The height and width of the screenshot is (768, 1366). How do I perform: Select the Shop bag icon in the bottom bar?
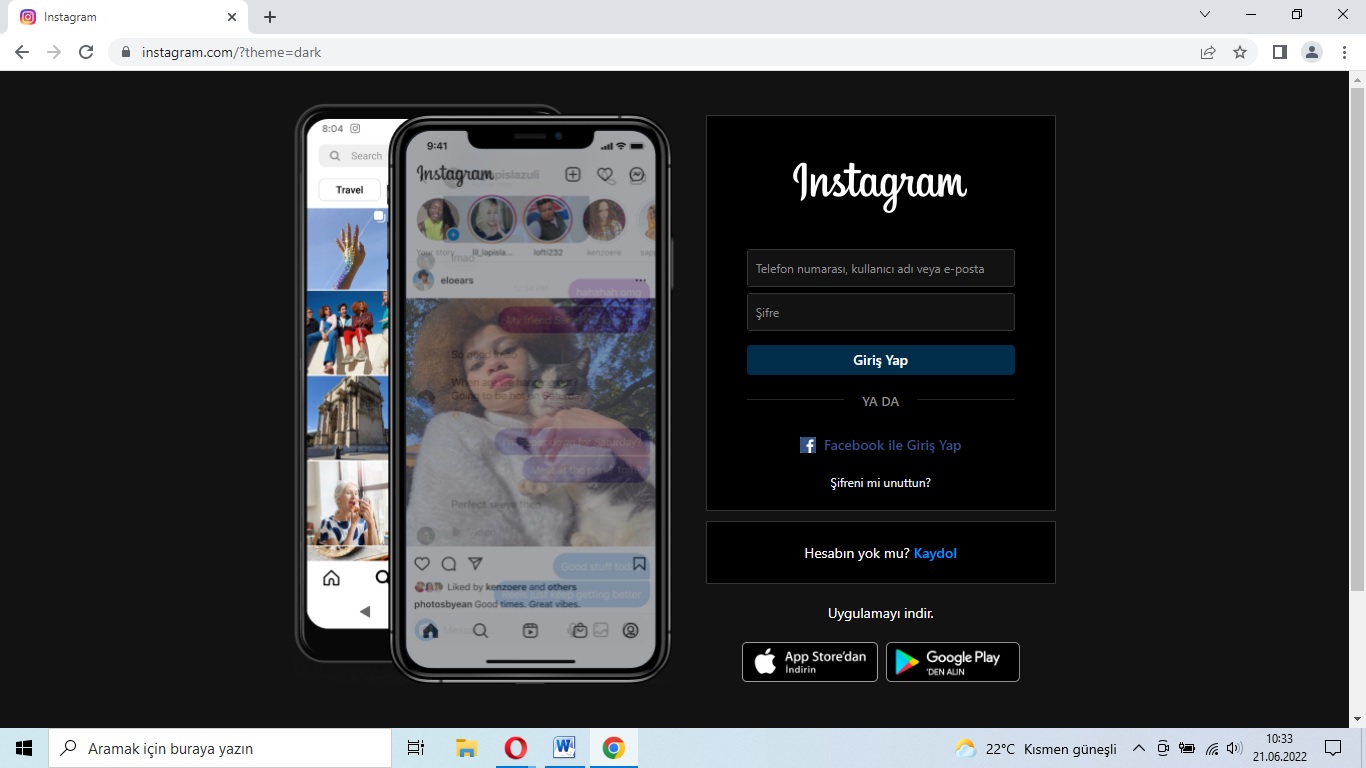(x=580, y=630)
